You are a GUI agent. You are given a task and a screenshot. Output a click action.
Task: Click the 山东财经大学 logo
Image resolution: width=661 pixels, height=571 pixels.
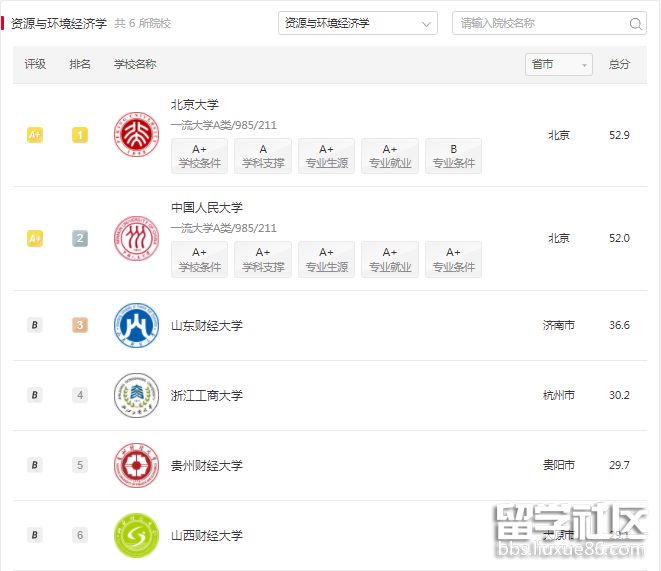[137, 325]
